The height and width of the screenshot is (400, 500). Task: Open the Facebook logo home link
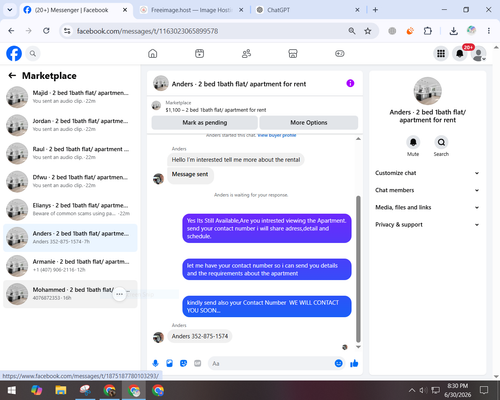[14, 53]
